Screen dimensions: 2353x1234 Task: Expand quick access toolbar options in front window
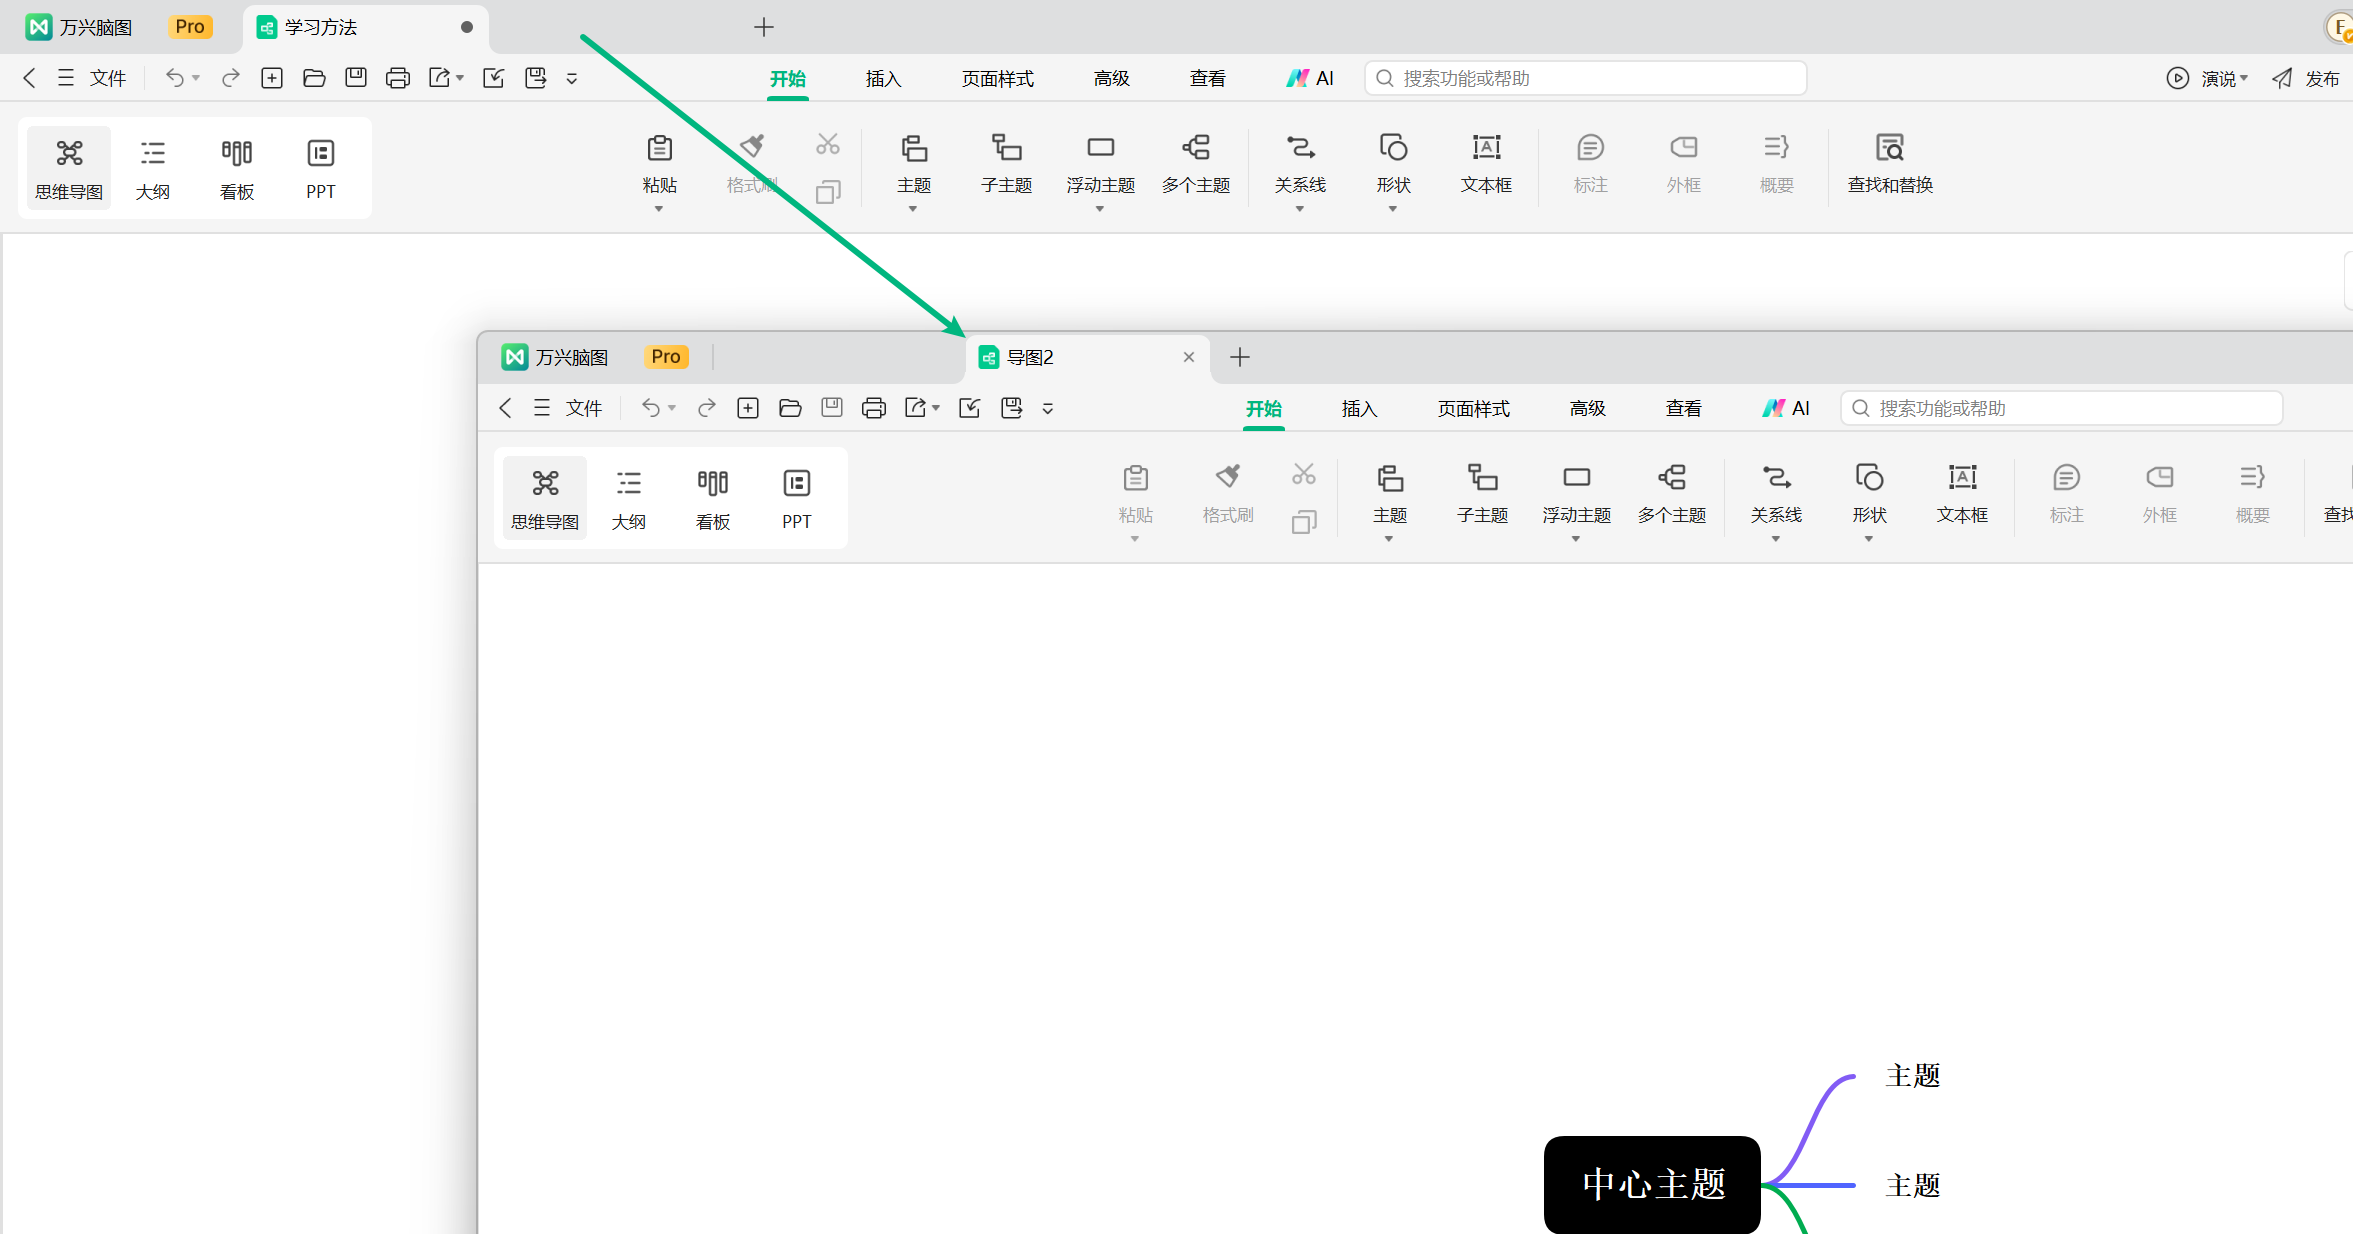[1048, 408]
